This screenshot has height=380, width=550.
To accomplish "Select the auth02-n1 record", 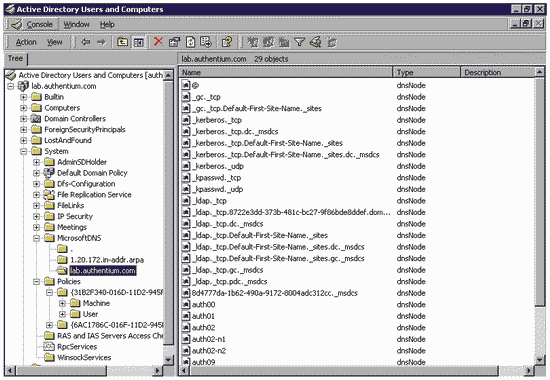I will click(208, 339).
